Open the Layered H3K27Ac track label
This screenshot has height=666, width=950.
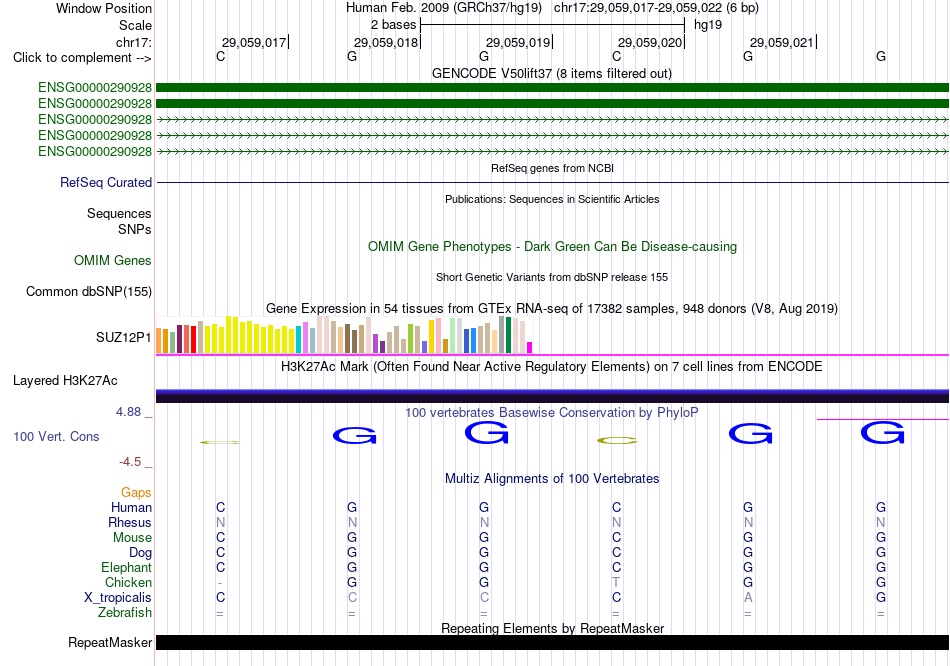point(65,381)
